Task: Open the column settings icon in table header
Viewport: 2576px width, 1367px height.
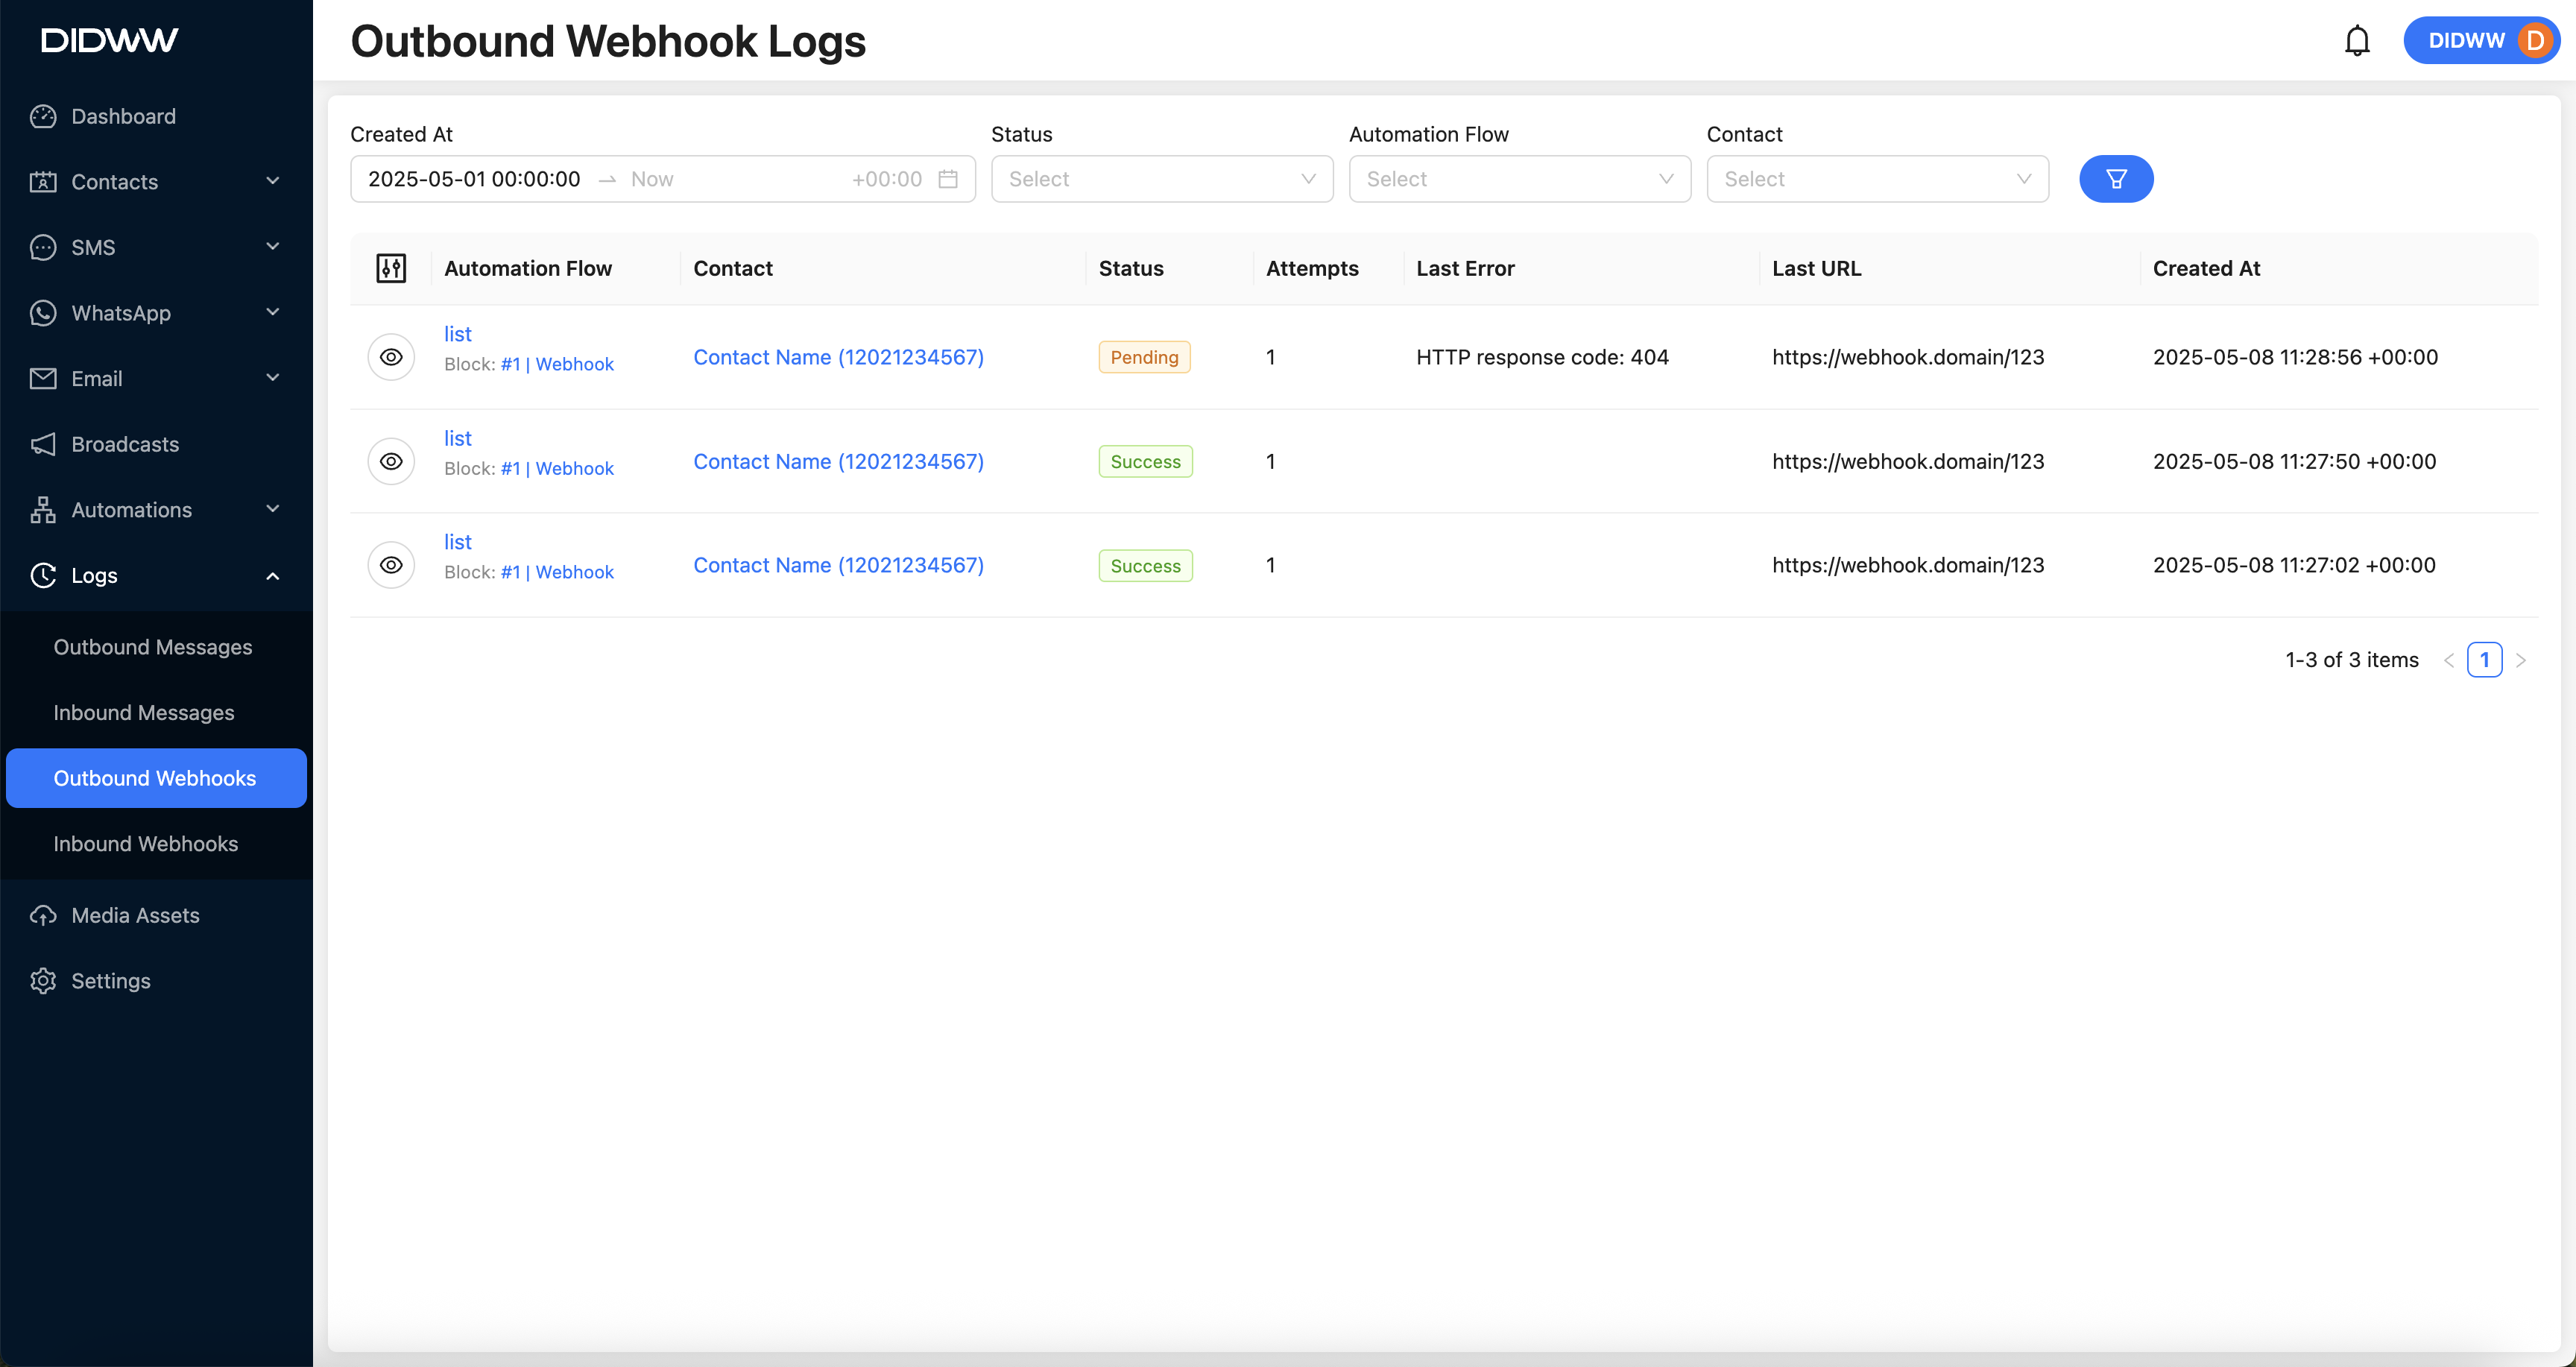Action: click(391, 268)
